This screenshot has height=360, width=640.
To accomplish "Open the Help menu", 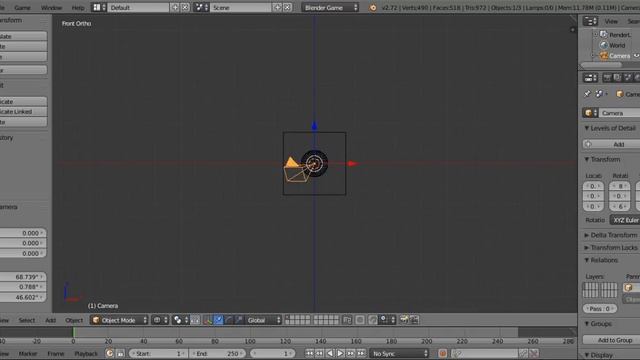I will [78, 8].
